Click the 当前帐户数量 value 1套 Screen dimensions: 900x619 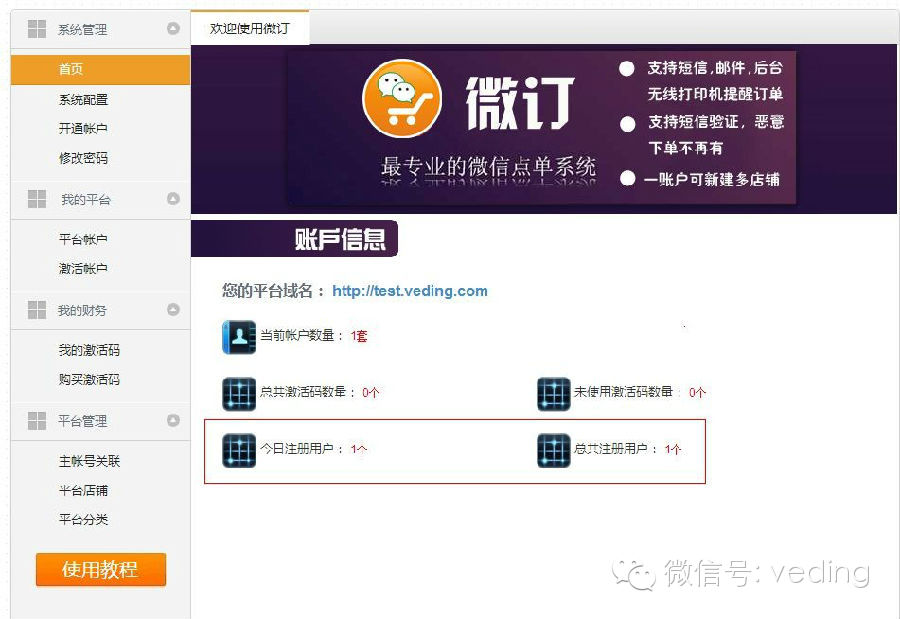pyautogui.click(x=359, y=336)
